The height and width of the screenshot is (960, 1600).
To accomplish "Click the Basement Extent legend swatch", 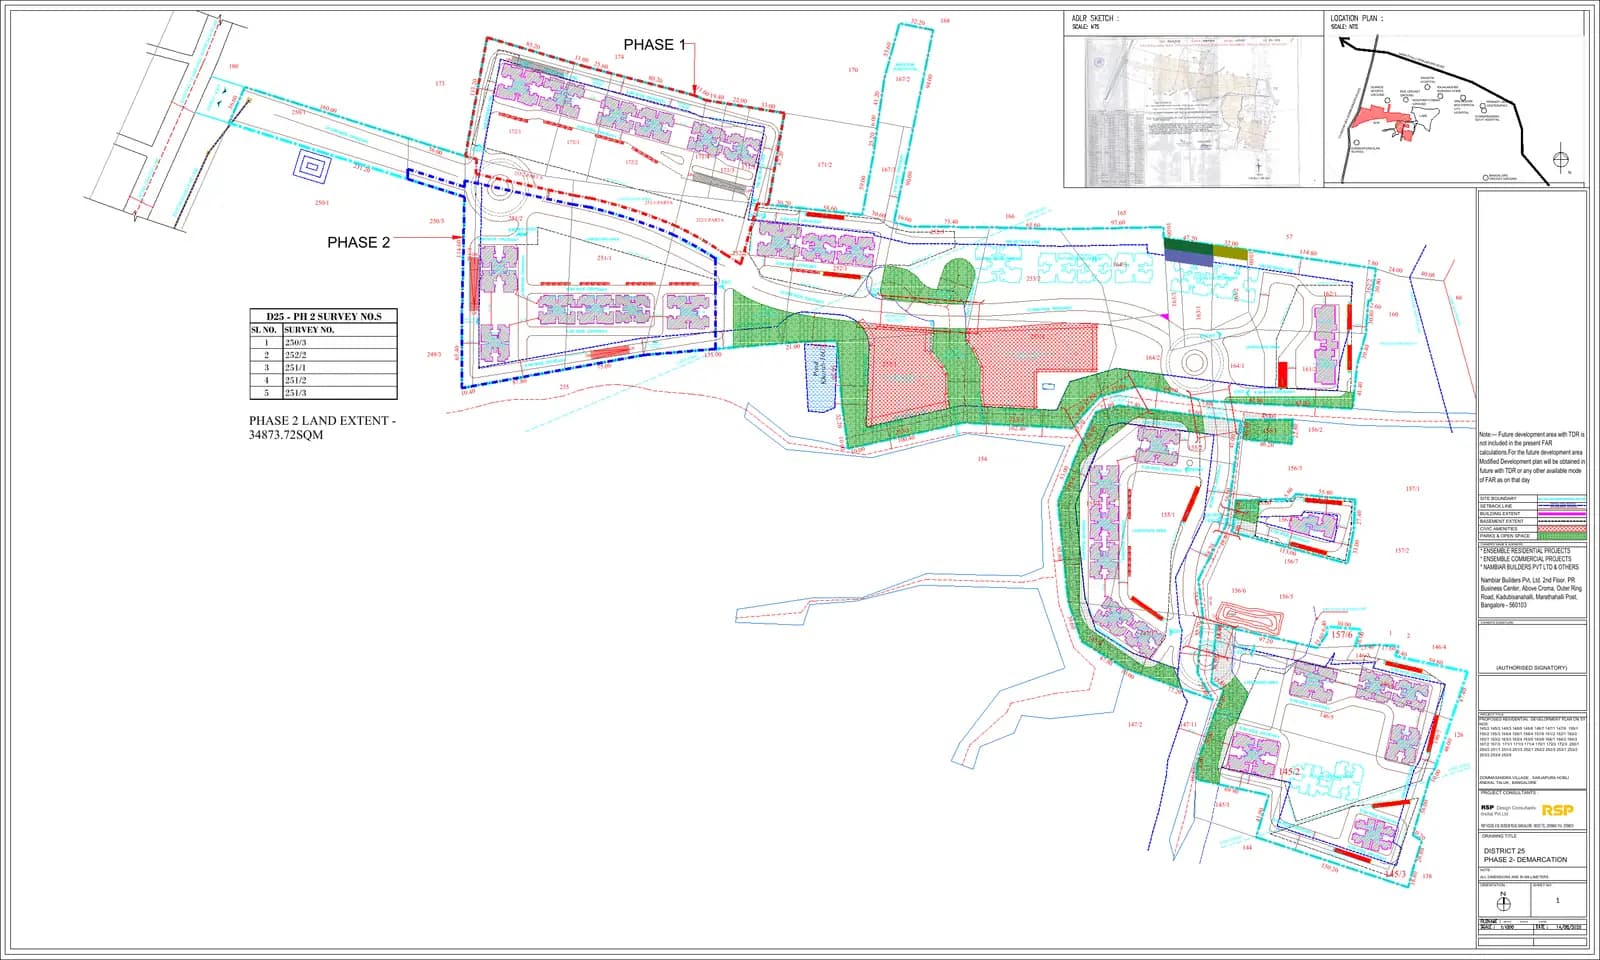I will point(1560,521).
